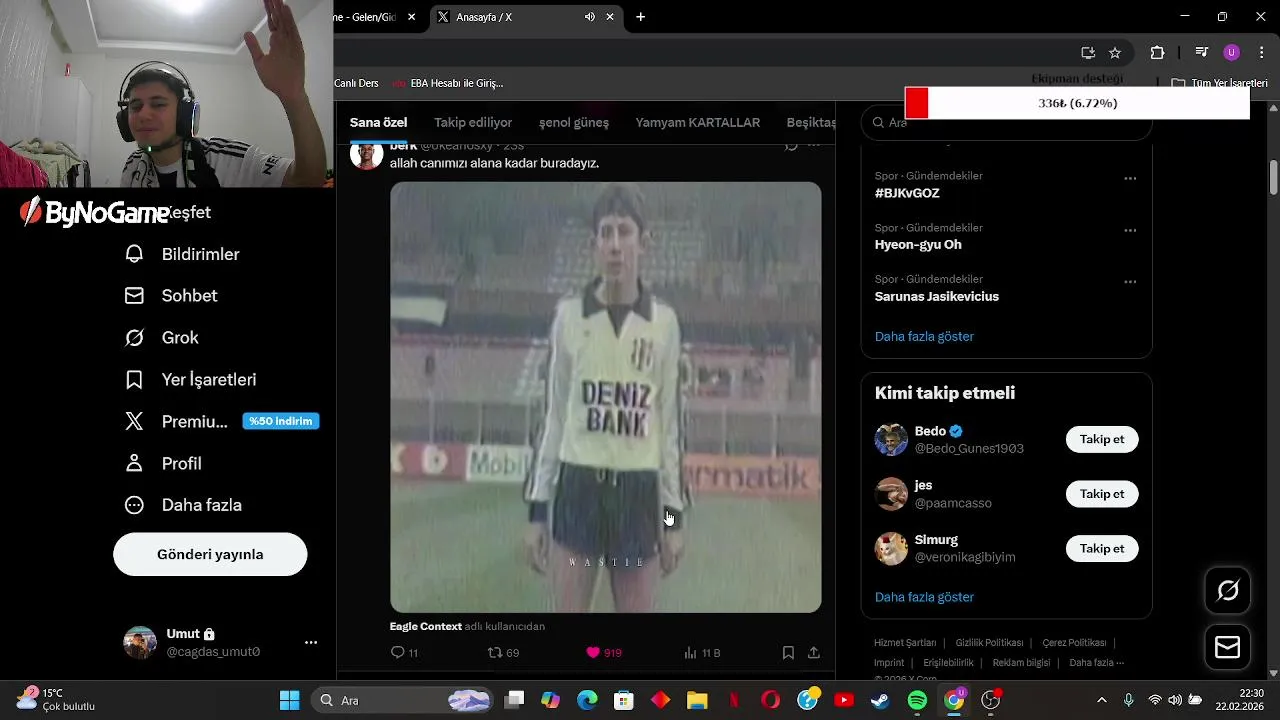Bookmark this page with star icon
This screenshot has width=1280, height=720.
tap(1115, 52)
